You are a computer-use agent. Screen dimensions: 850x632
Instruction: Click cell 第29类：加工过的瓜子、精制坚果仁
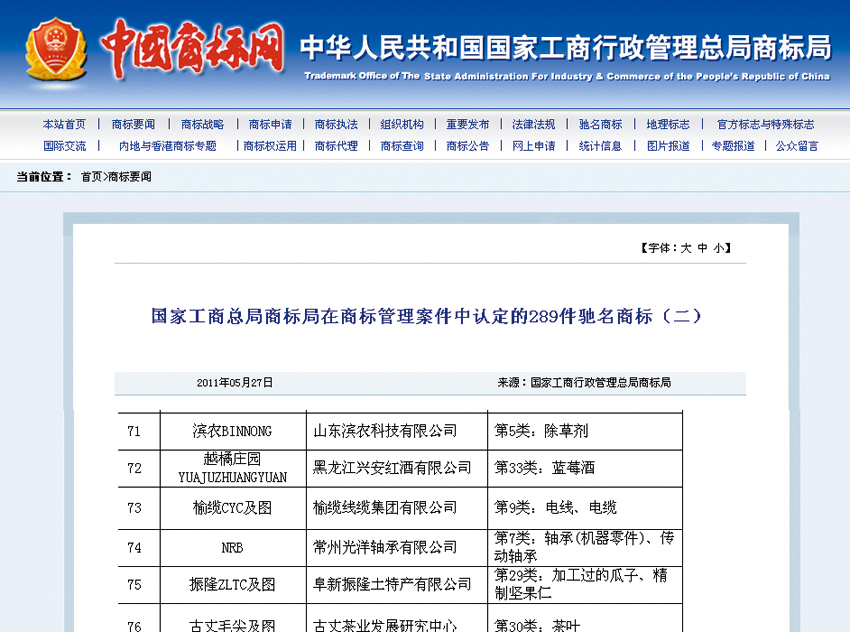click(x=585, y=585)
